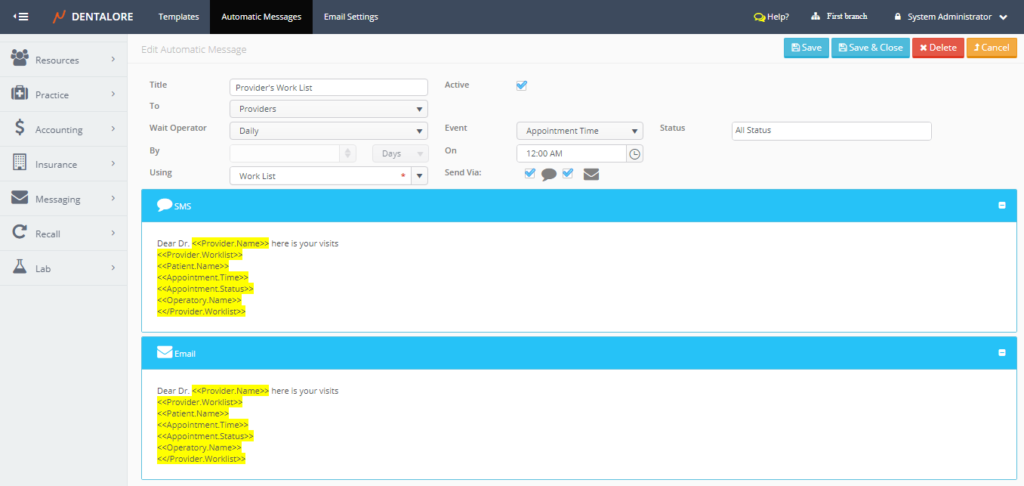
Task: Open the To recipients dropdown
Action: coord(328,109)
